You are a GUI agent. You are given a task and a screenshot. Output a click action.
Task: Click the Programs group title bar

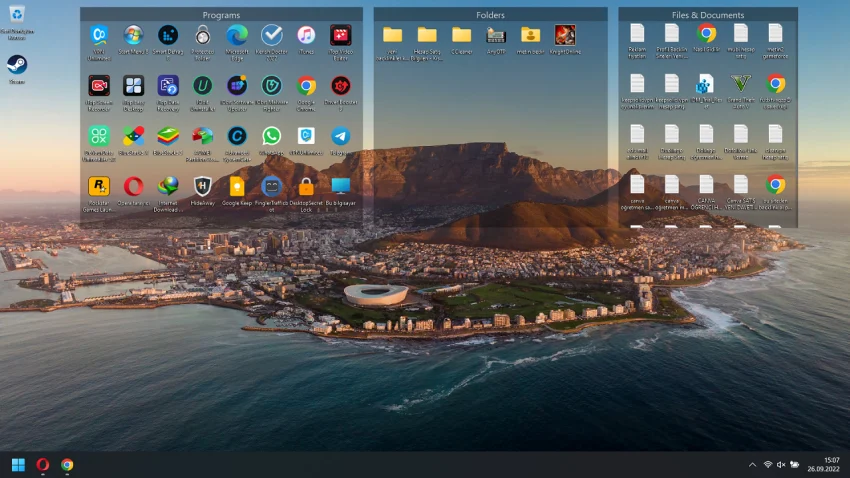coord(221,15)
